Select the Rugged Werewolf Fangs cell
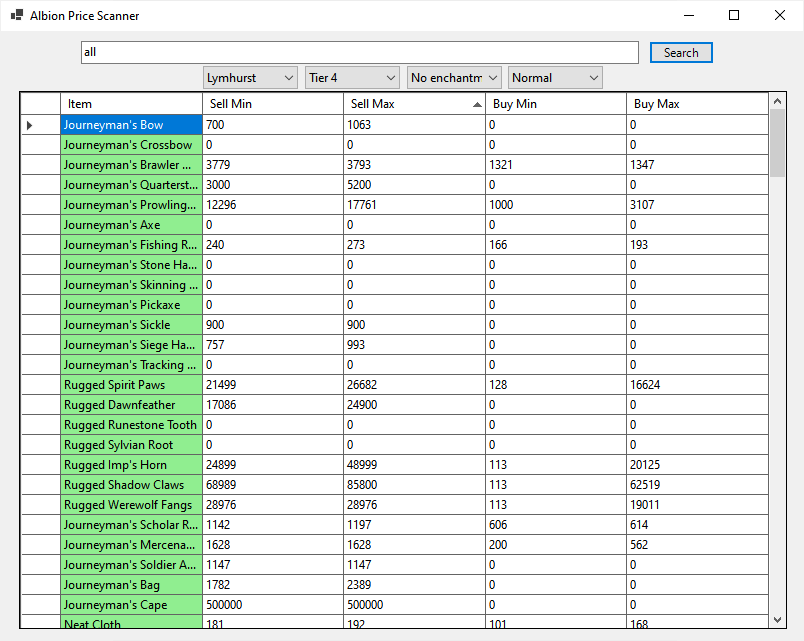804x641 pixels. (132, 505)
